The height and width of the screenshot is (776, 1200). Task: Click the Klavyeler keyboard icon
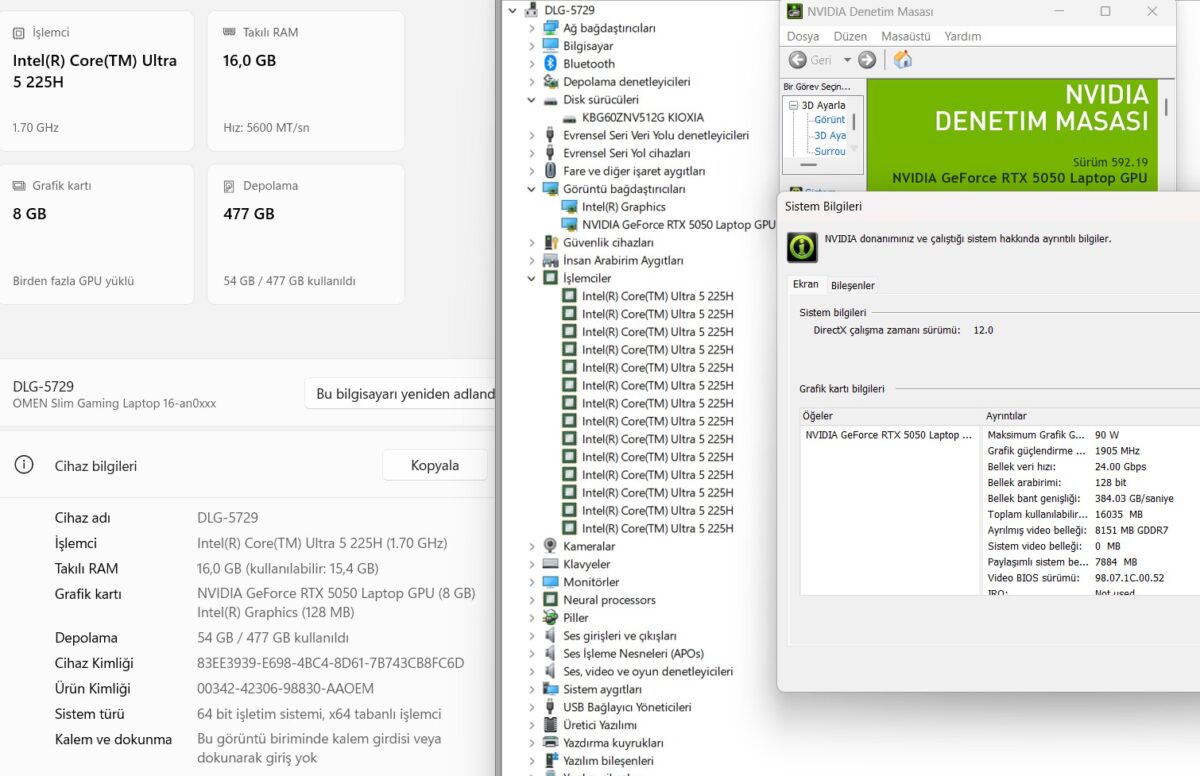(550, 564)
